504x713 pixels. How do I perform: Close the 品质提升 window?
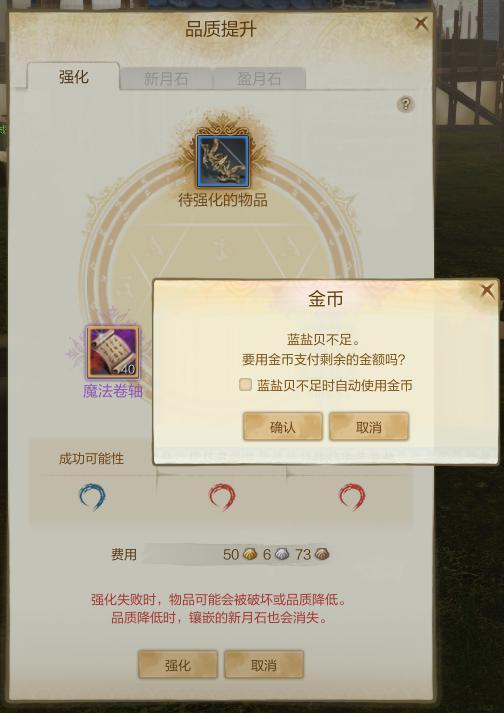click(422, 24)
